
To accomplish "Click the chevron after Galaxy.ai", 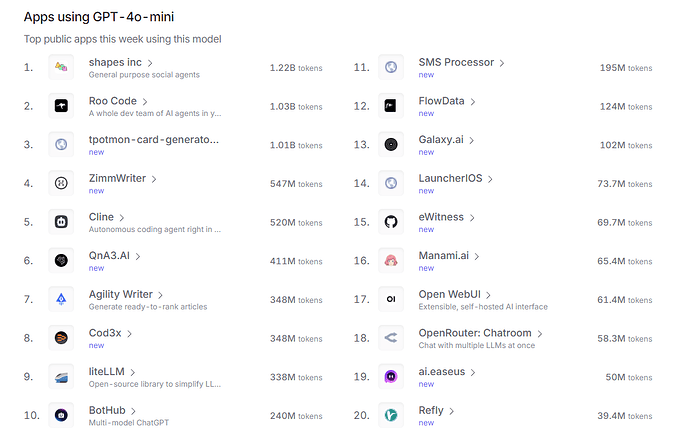I will tap(471, 140).
